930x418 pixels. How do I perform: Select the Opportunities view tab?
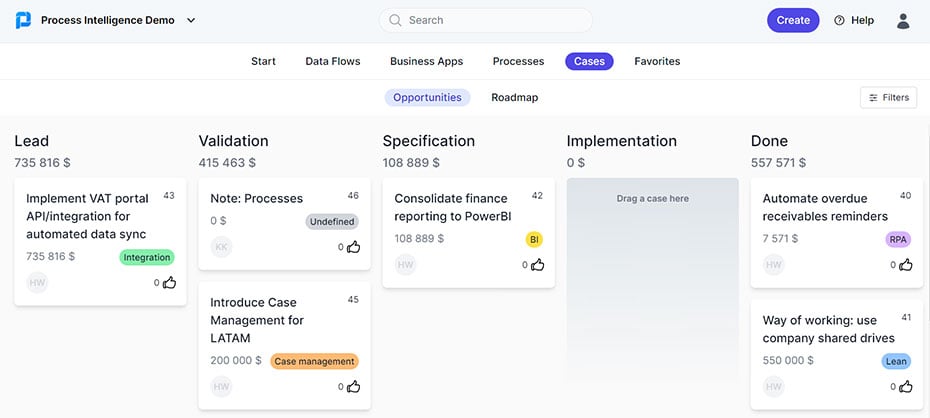tap(427, 97)
